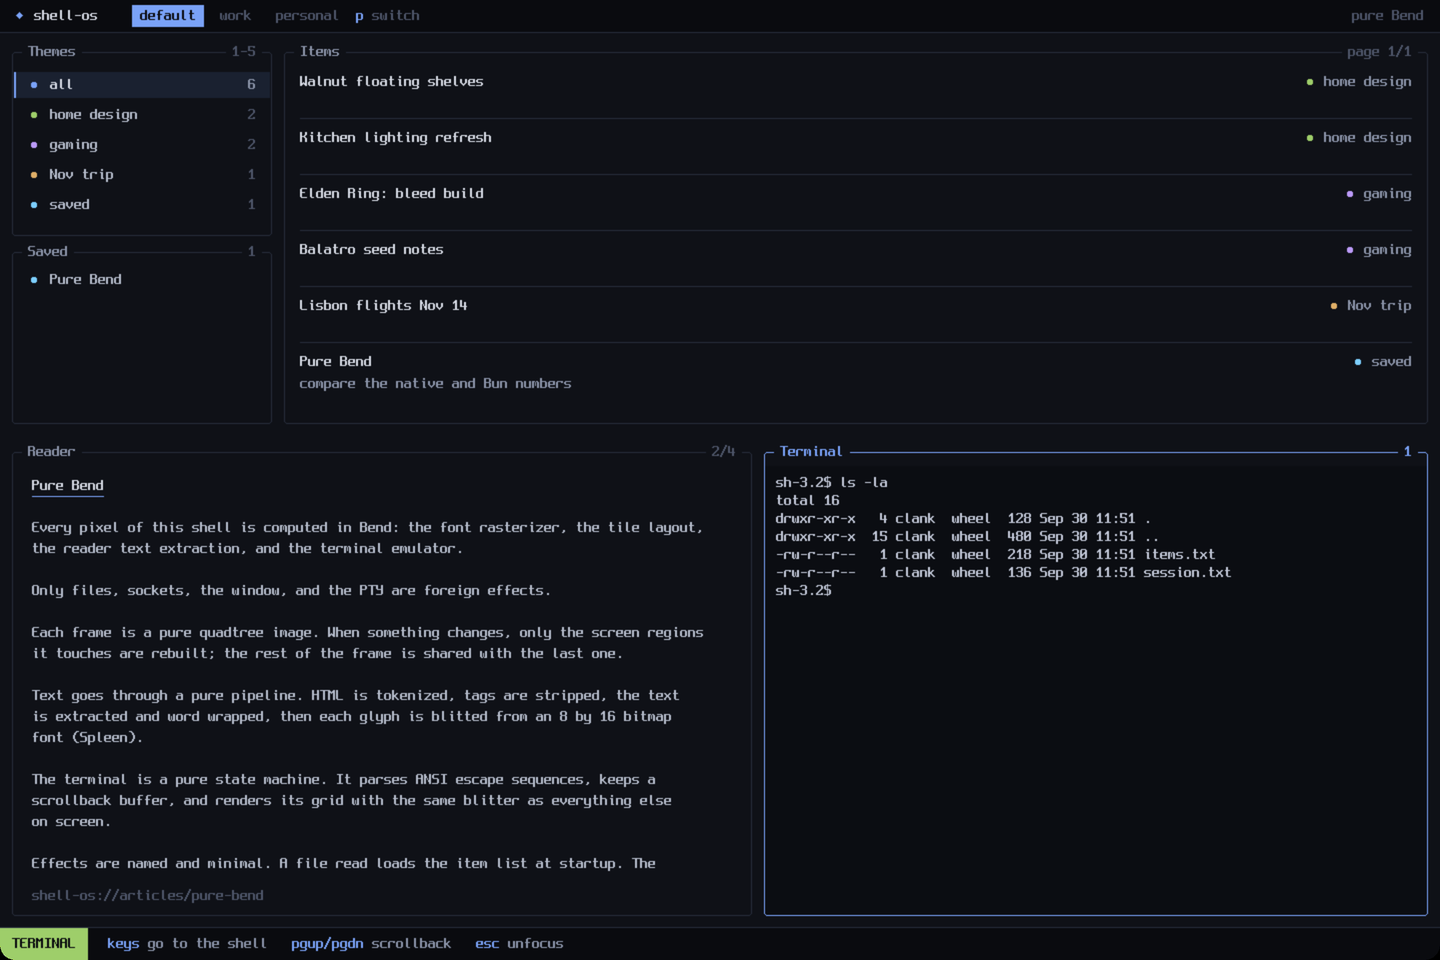
Task: Click the Pure Bend title in Reader
Action: (67, 485)
